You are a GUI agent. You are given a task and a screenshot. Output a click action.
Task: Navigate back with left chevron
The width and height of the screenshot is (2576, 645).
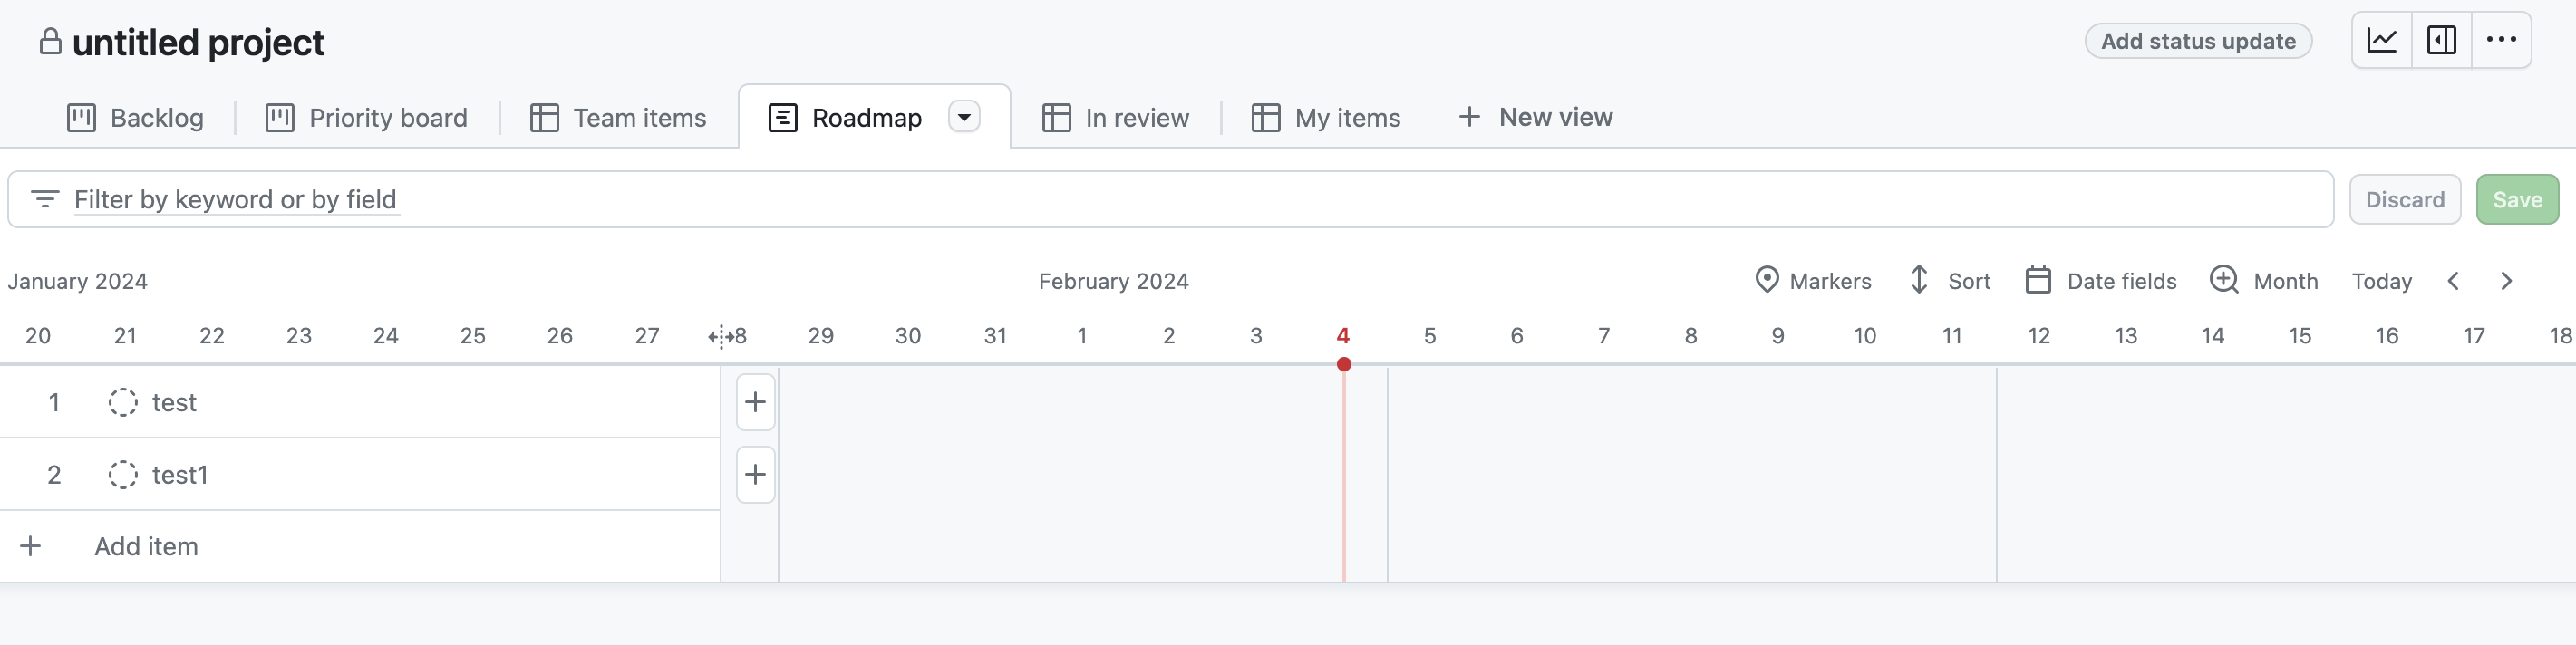coord(2453,281)
